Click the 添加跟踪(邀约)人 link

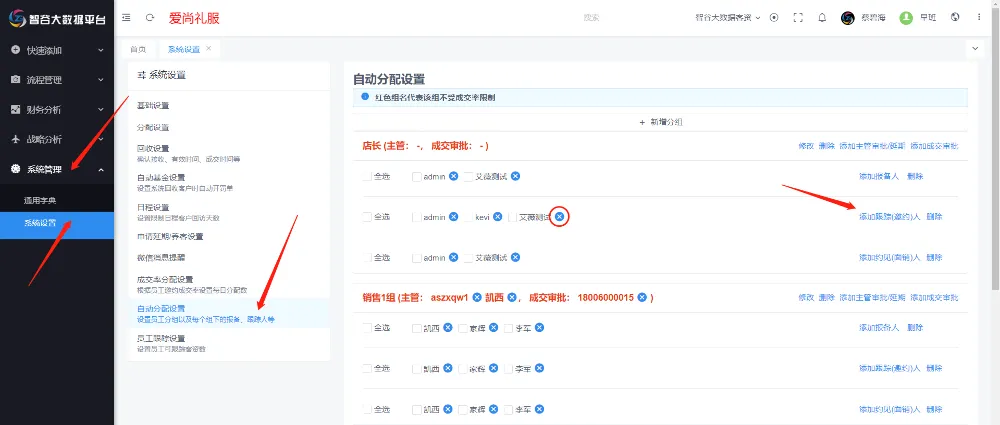(x=888, y=216)
